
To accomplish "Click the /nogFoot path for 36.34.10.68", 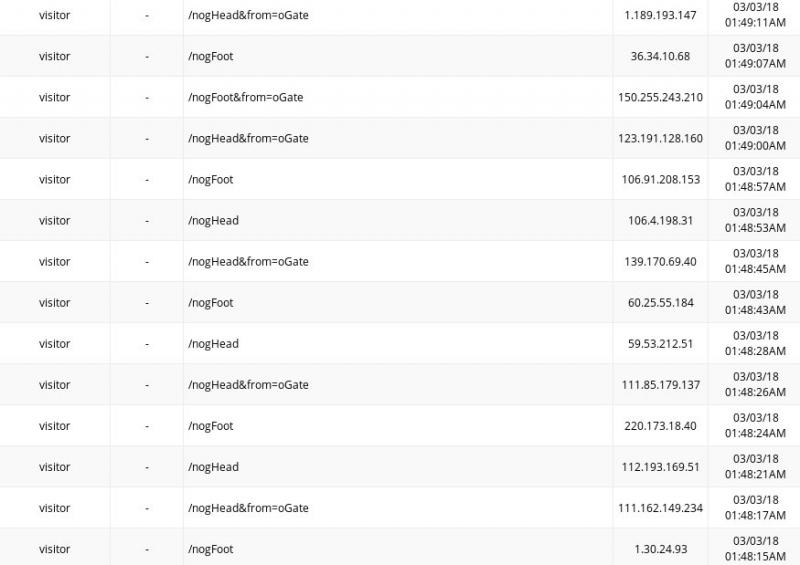I will pyautogui.click(x=210, y=56).
